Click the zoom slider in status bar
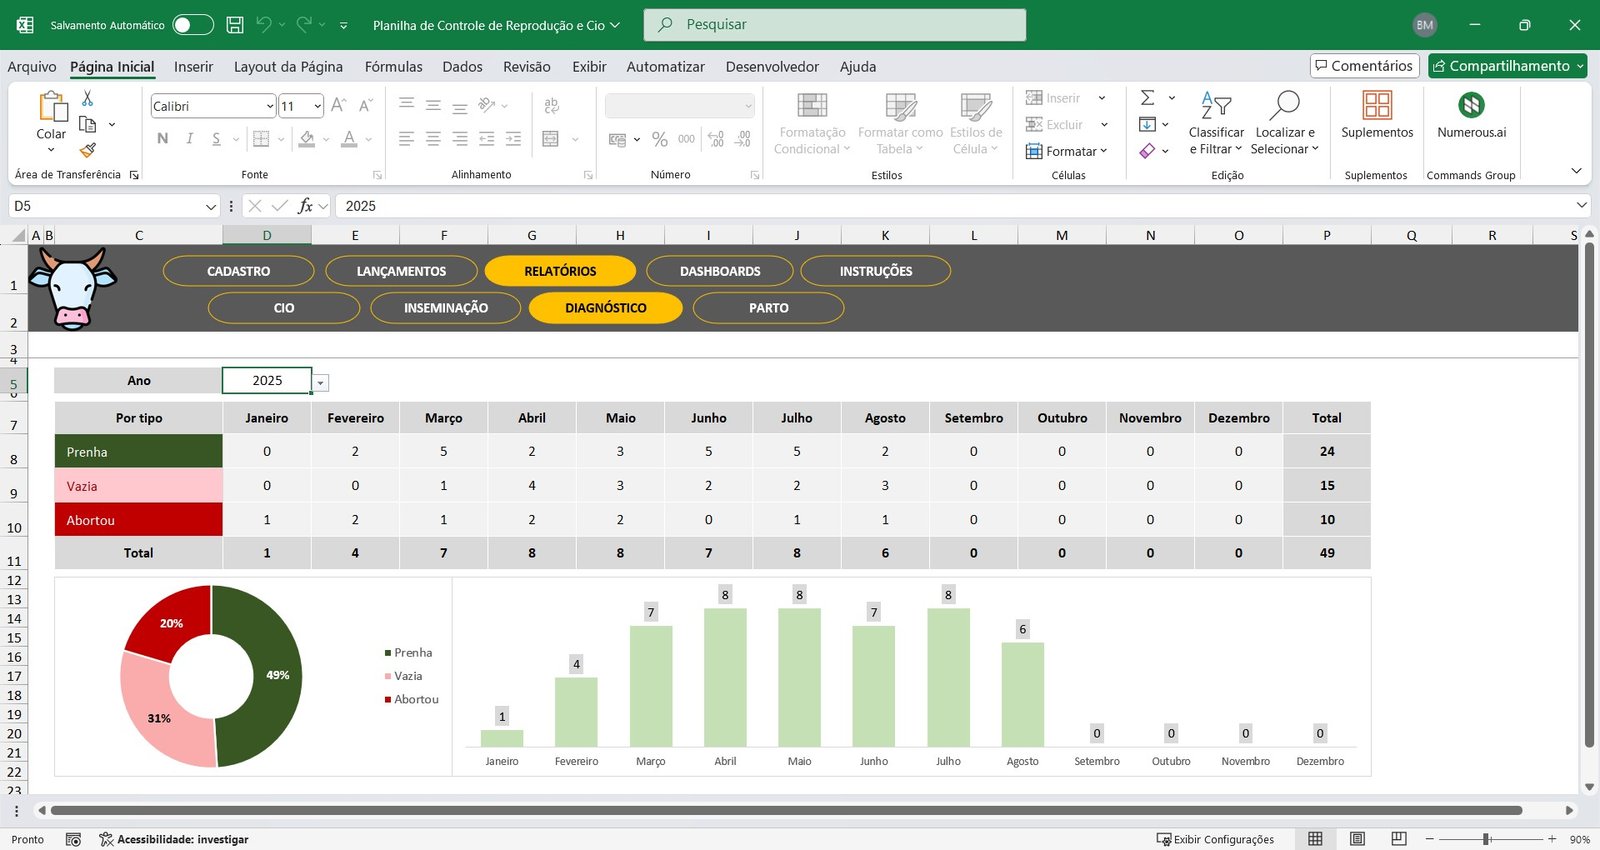1600x850 pixels. click(1487, 839)
